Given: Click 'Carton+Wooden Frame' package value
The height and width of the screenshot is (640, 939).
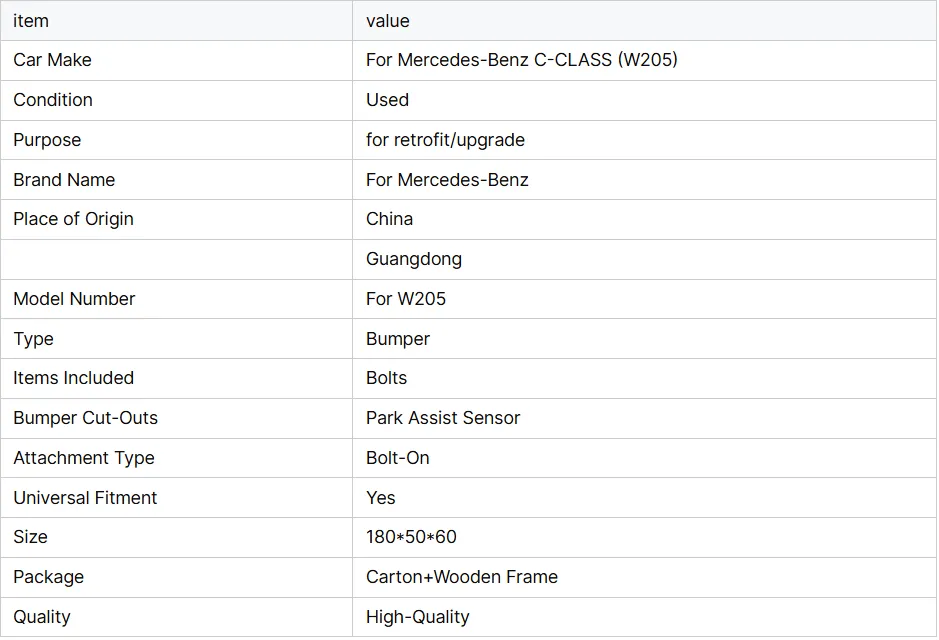Looking at the screenshot, I should pos(461,577).
